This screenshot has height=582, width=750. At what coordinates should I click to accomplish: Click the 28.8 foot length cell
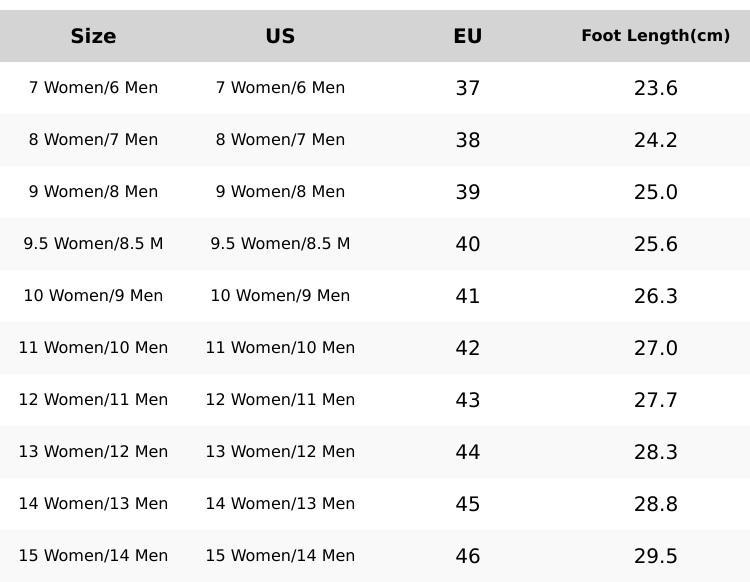coord(655,504)
